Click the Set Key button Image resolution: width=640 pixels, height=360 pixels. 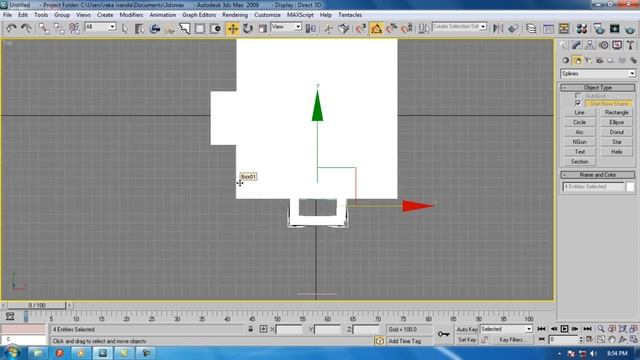tap(467, 340)
